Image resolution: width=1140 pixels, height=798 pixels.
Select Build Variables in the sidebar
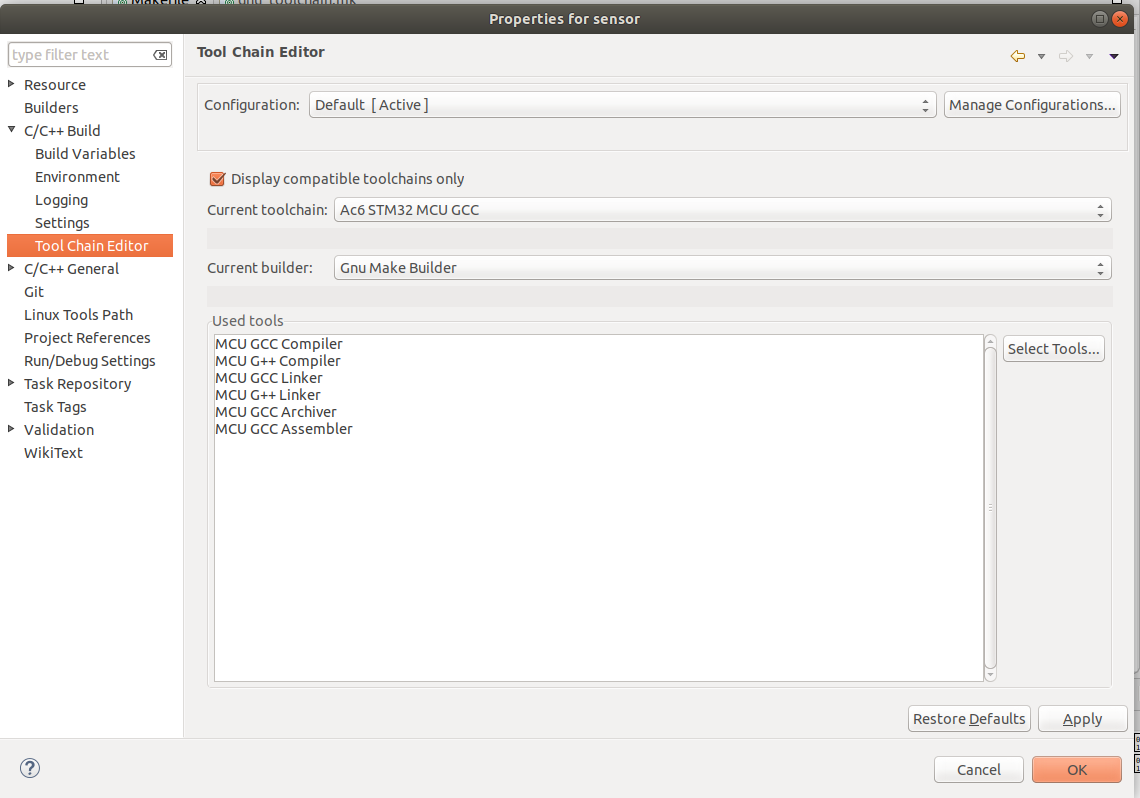point(85,154)
